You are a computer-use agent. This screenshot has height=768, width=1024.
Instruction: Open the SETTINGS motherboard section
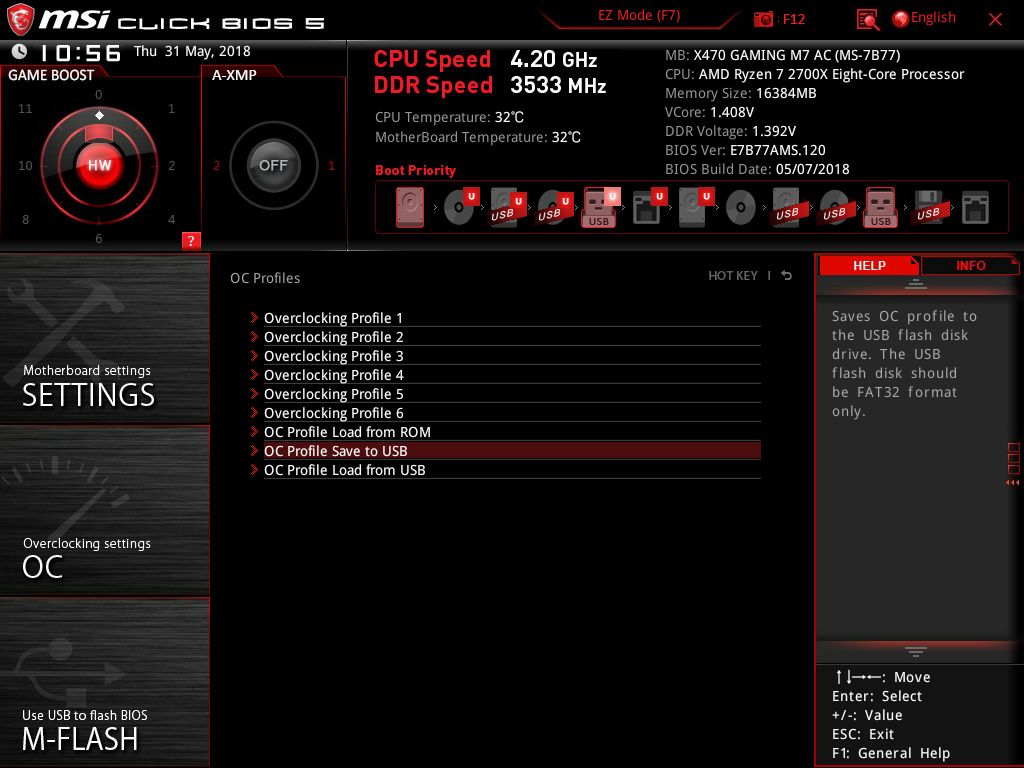tap(104, 338)
